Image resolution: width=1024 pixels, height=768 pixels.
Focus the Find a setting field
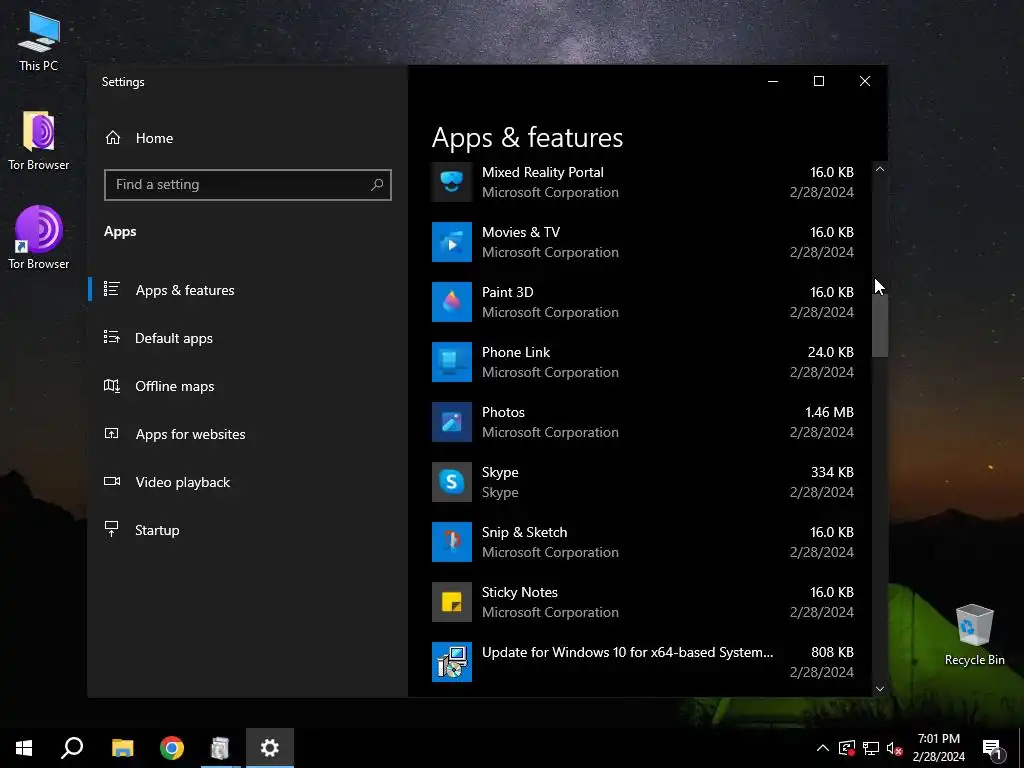coord(248,185)
